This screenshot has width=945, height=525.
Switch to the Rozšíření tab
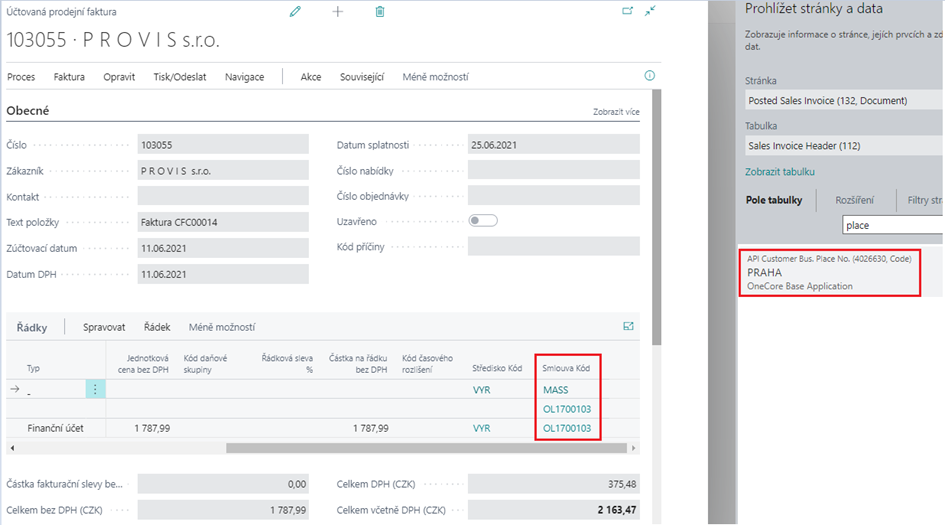coord(855,200)
